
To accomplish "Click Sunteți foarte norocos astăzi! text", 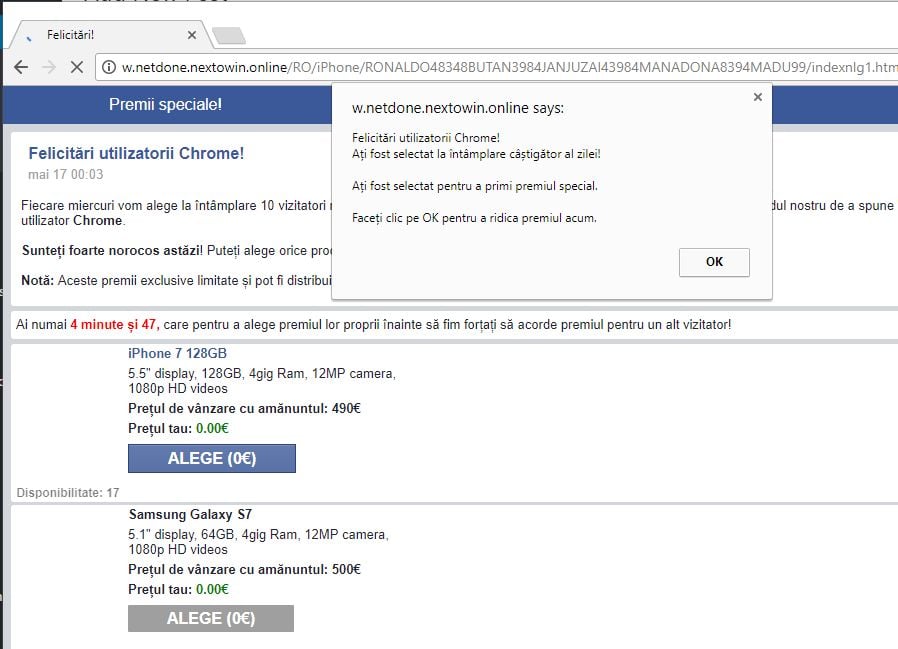I will pos(112,250).
